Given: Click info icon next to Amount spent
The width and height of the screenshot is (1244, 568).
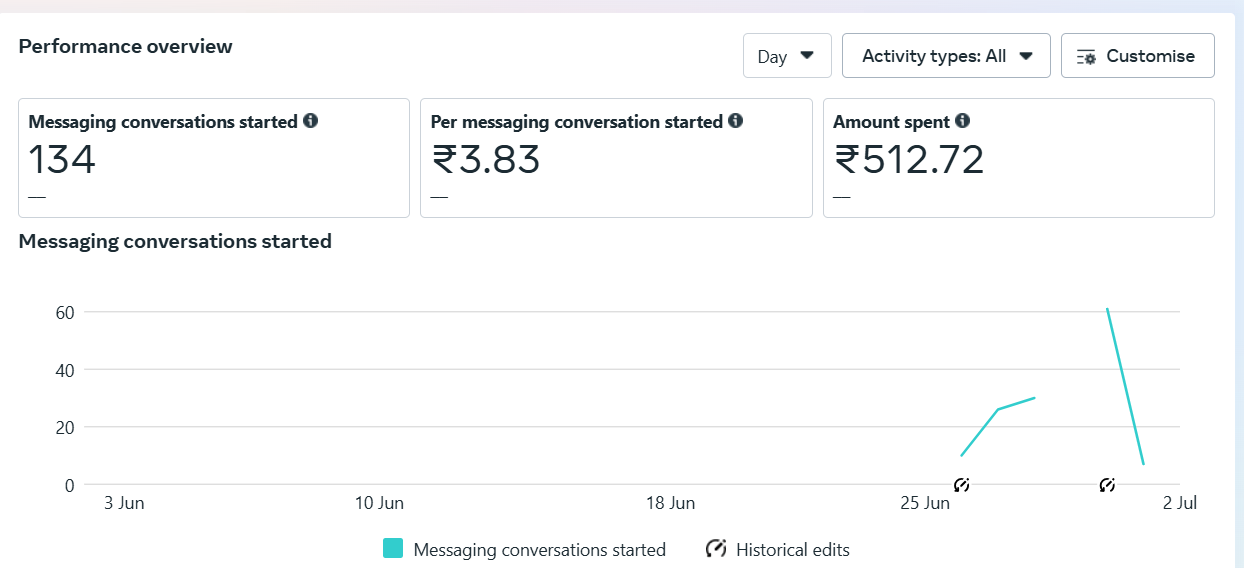Looking at the screenshot, I should 962,121.
